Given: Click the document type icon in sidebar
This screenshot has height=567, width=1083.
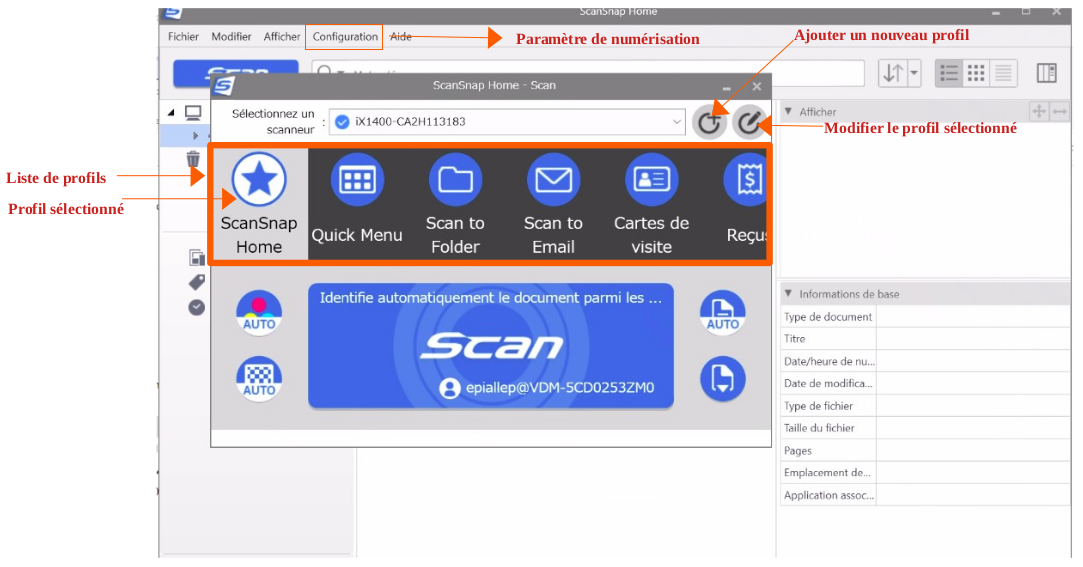Looking at the screenshot, I should pyautogui.click(x=197, y=258).
